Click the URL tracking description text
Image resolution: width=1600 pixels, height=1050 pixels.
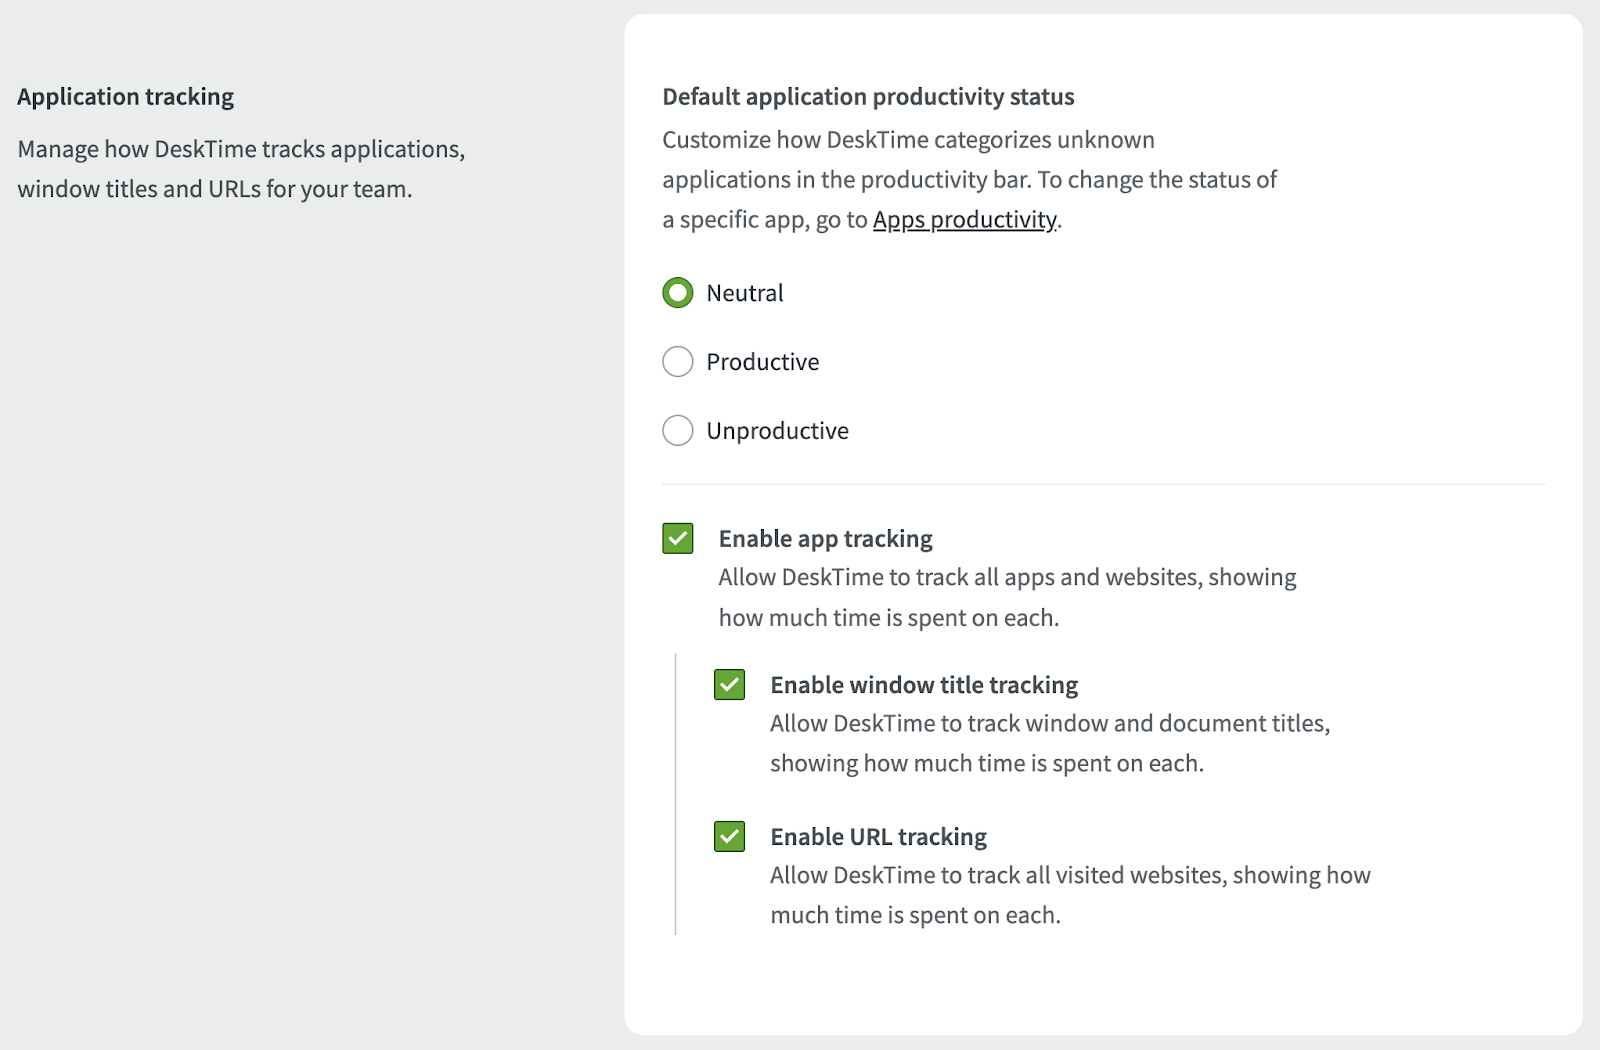tap(1070, 895)
